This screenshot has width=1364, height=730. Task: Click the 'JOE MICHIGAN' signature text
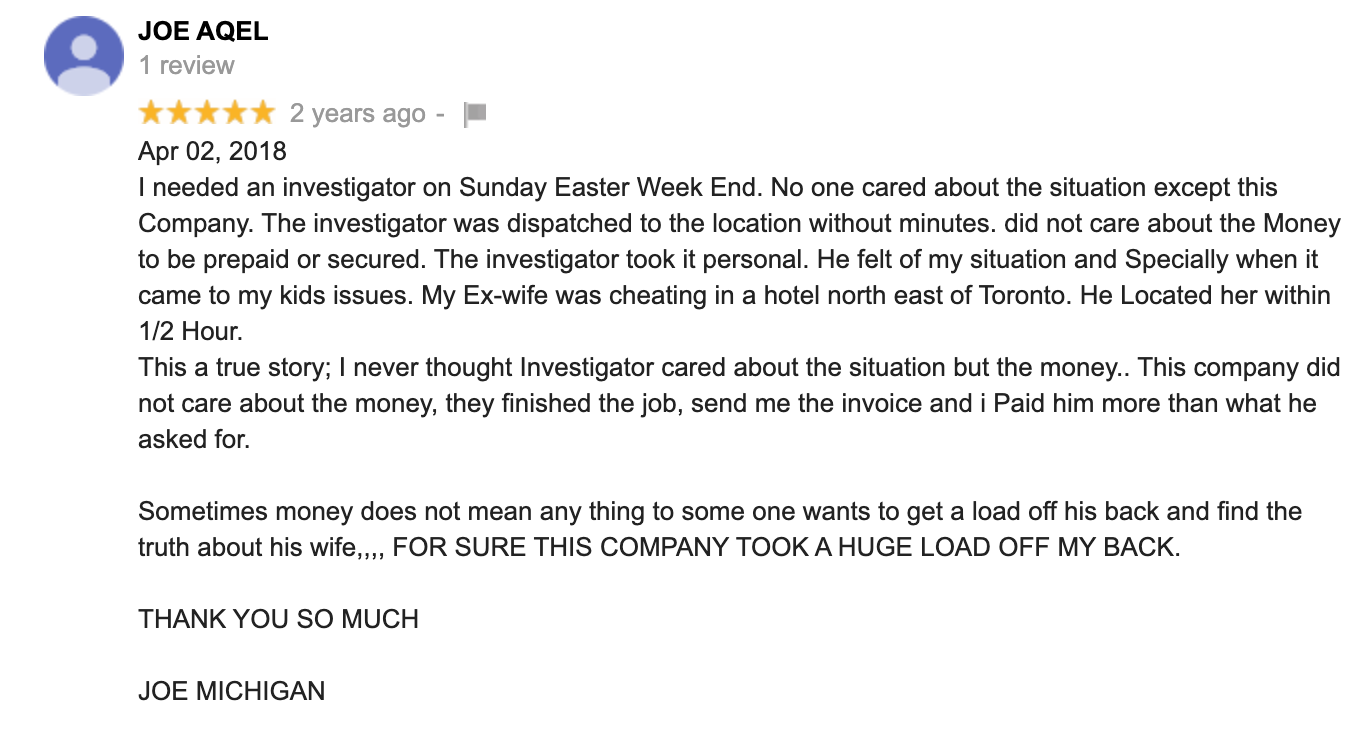[x=230, y=690]
